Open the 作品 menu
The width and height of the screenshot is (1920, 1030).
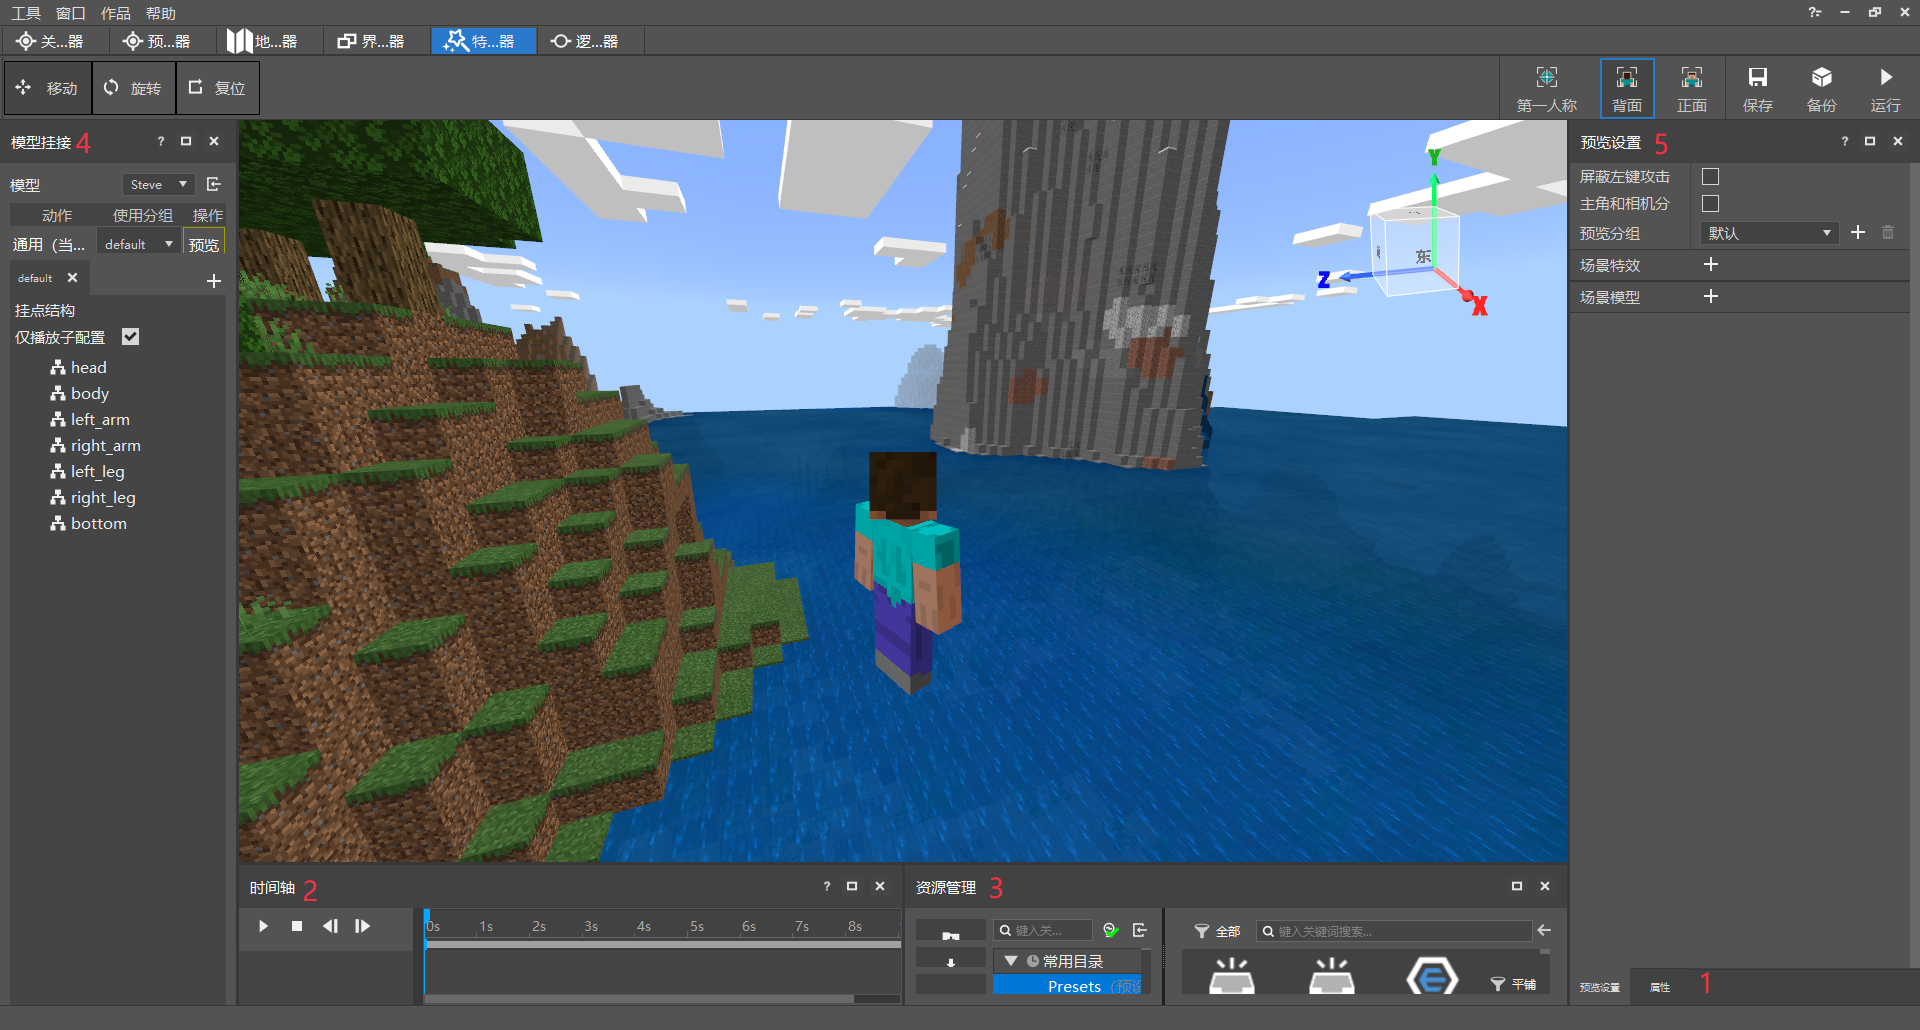[x=116, y=13]
